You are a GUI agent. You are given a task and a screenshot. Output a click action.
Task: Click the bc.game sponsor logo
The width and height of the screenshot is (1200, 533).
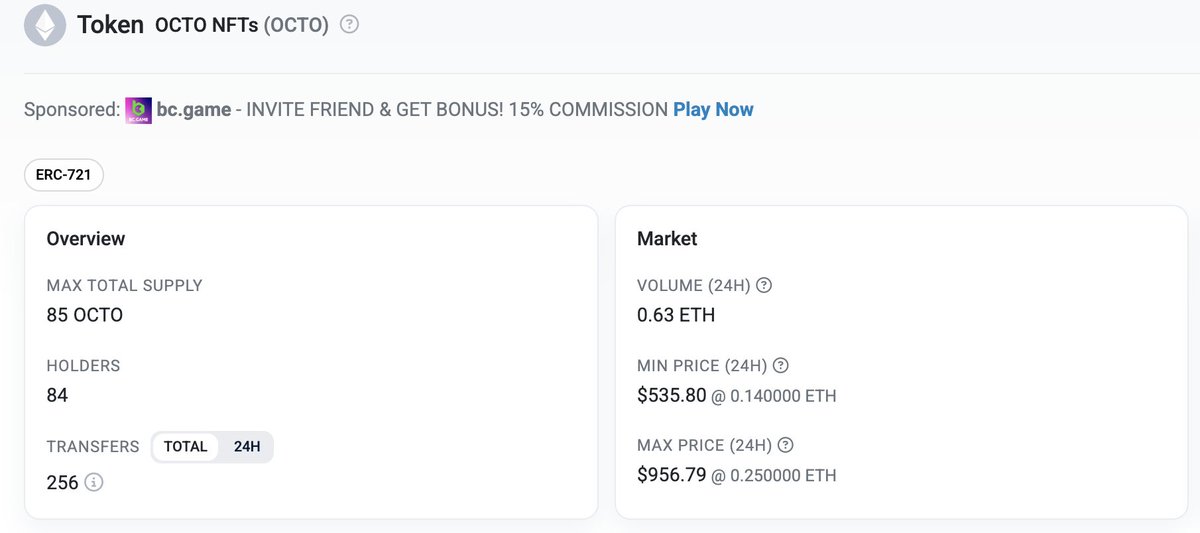point(139,110)
